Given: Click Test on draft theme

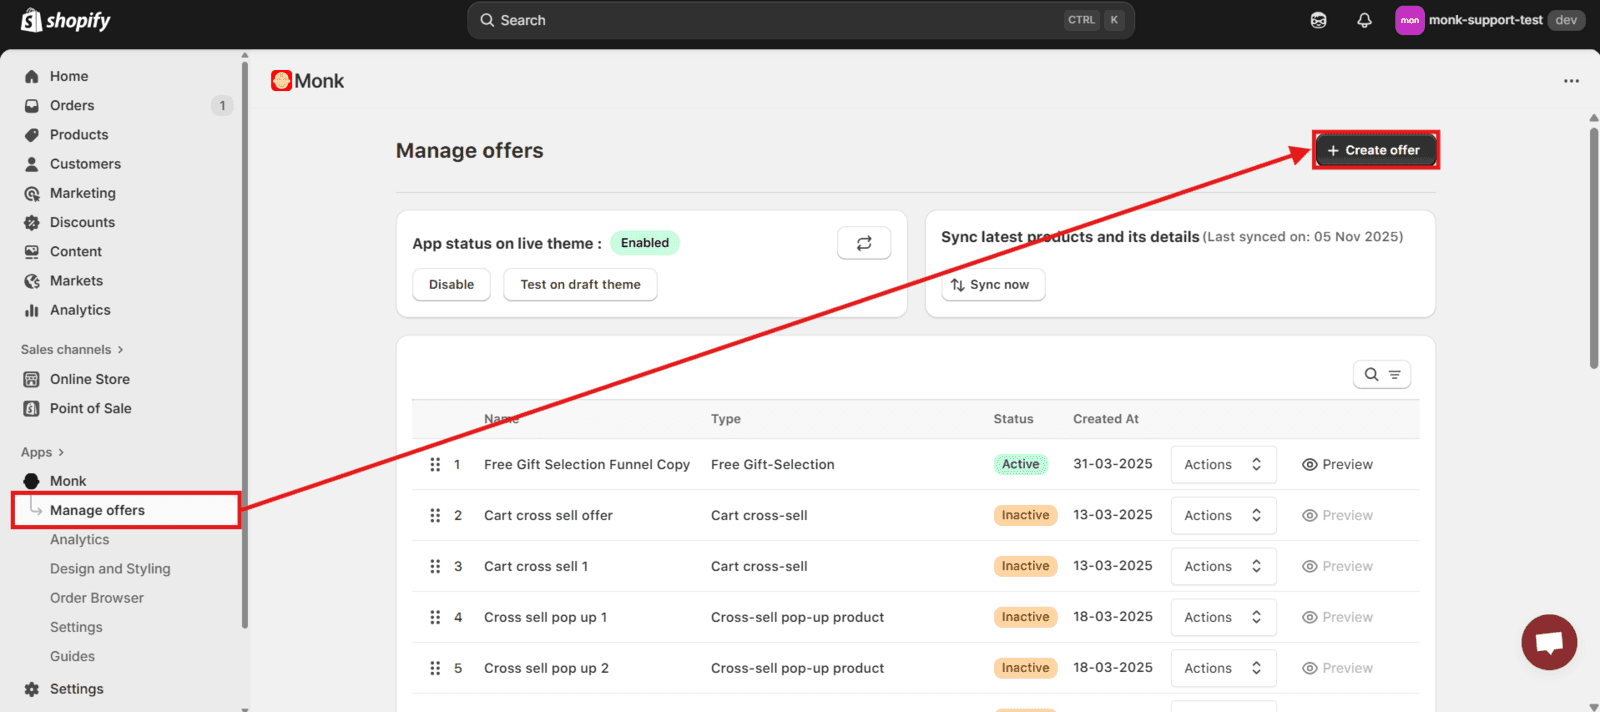Looking at the screenshot, I should click(x=580, y=285).
